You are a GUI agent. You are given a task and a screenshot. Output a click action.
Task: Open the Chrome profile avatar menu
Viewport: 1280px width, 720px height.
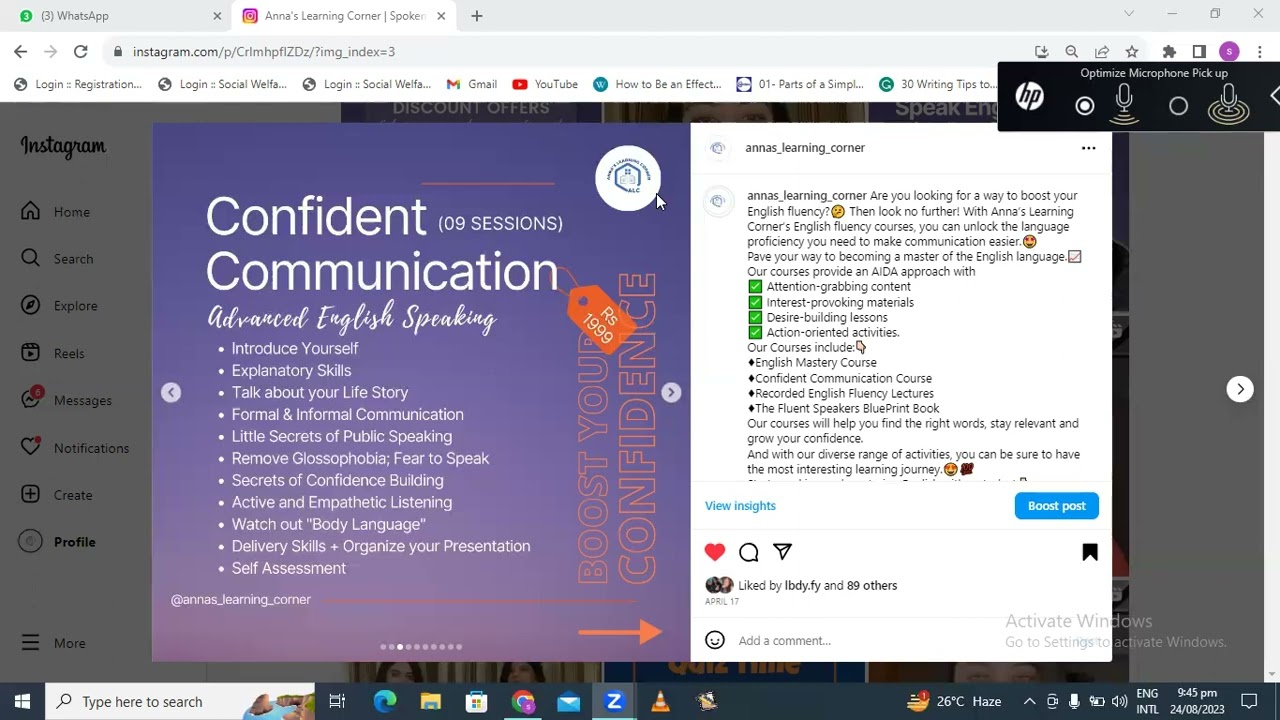tap(1229, 52)
